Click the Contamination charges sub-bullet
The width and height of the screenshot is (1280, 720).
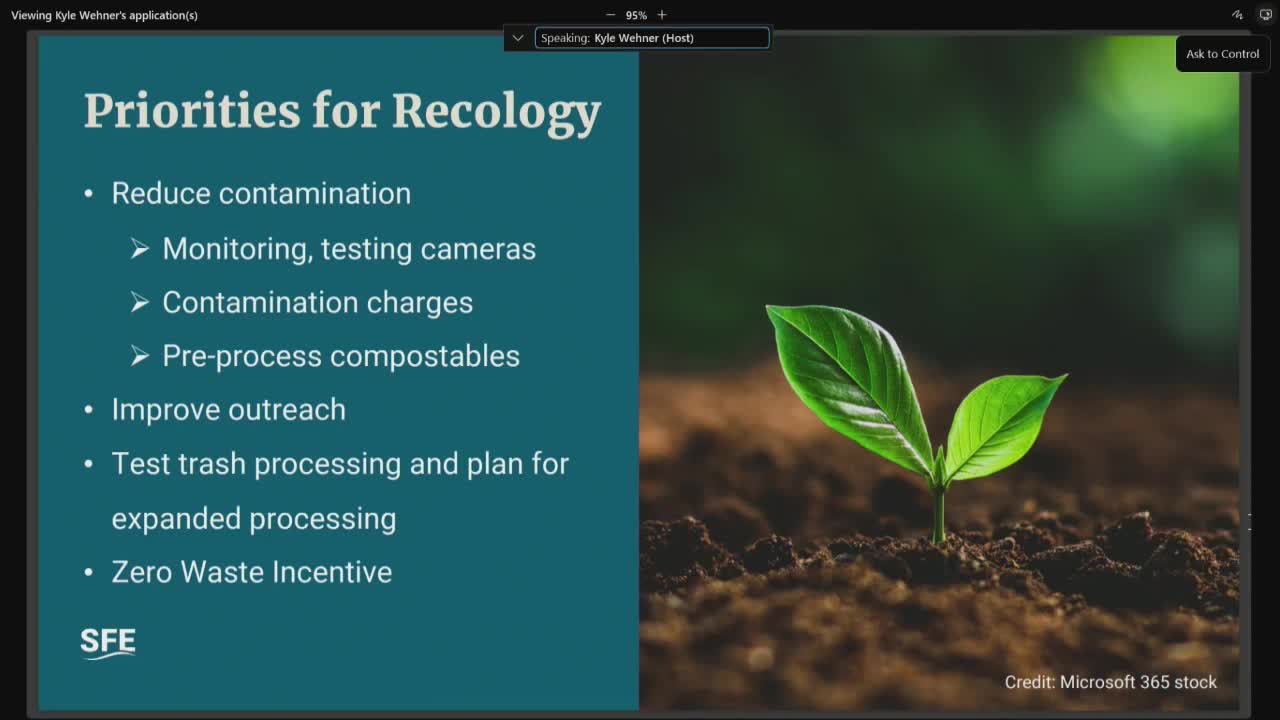click(317, 302)
